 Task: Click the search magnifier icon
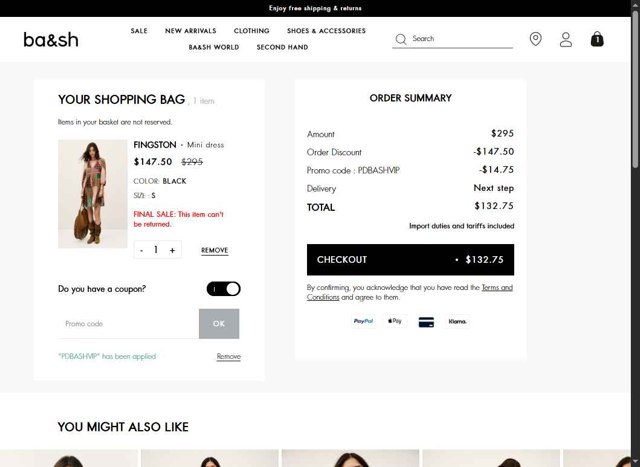pos(401,39)
